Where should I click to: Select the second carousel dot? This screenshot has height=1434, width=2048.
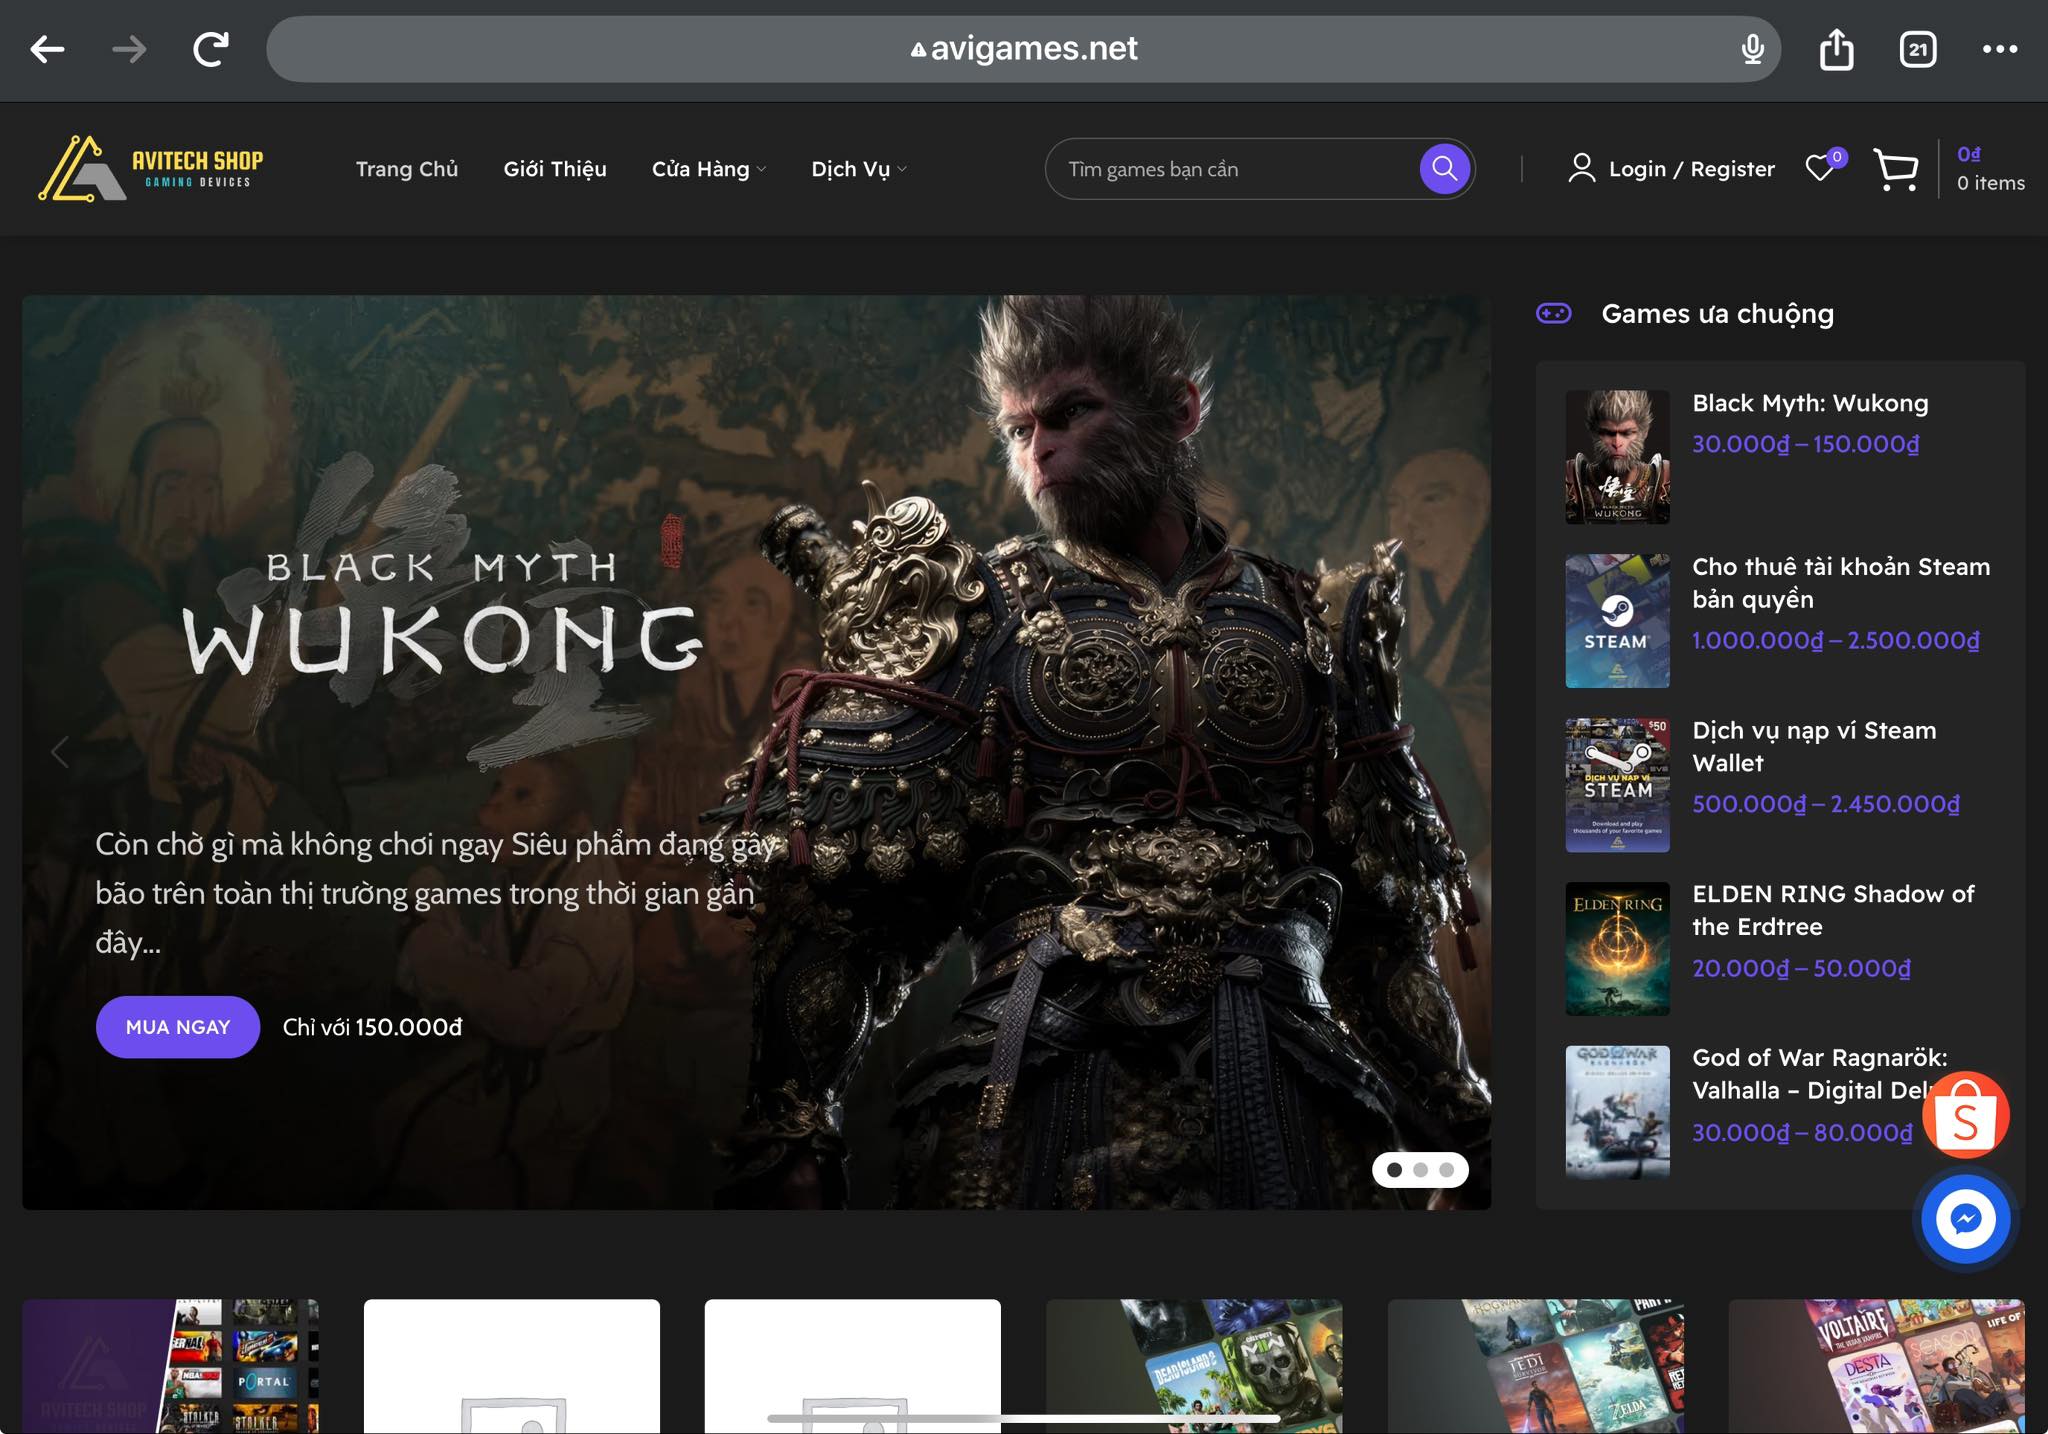(1420, 1169)
